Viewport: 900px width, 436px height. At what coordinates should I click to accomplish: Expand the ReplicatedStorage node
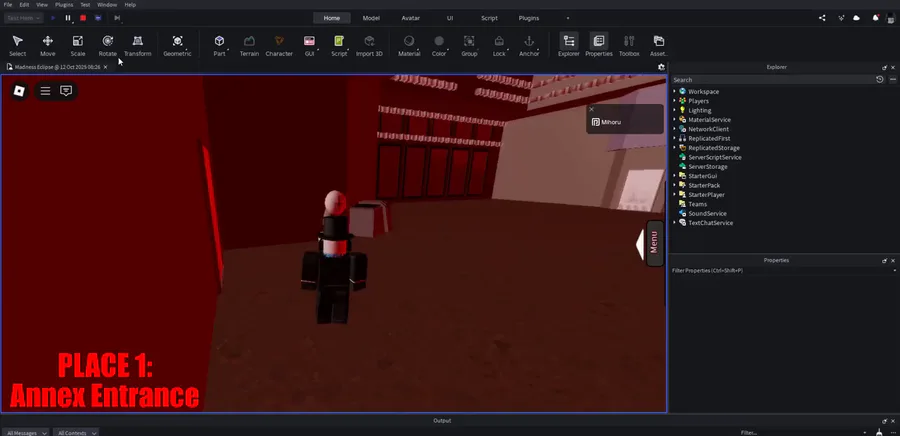click(x=674, y=147)
